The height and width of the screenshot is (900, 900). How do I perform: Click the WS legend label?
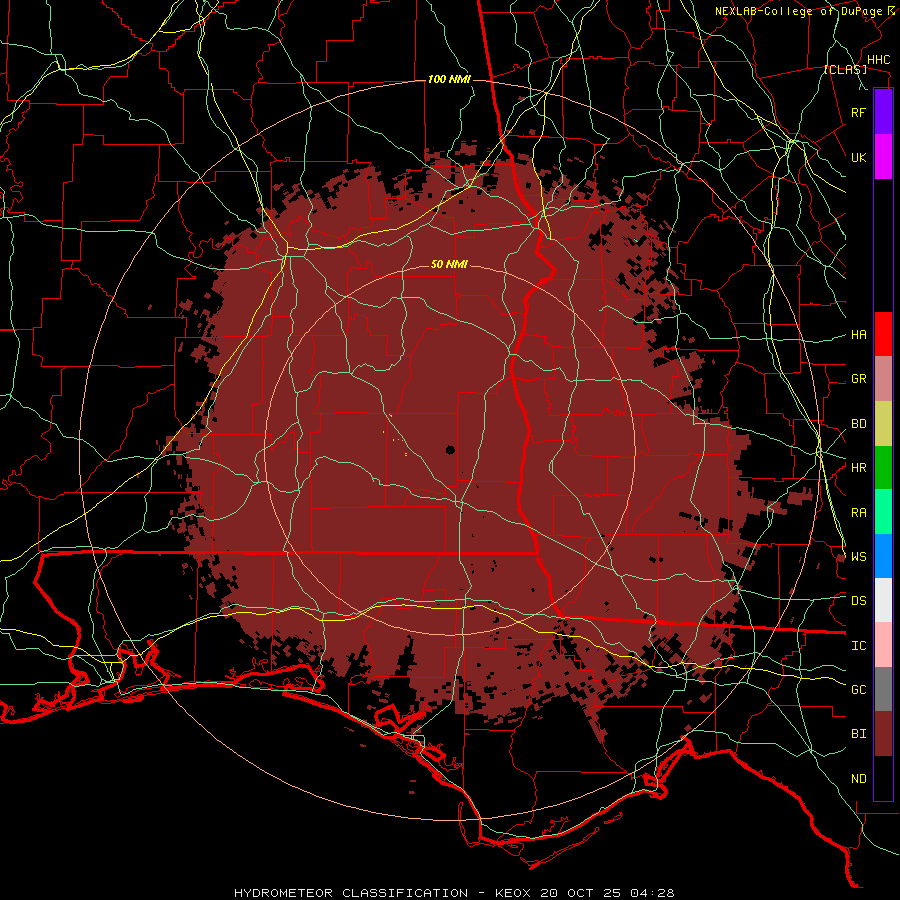coord(859,556)
